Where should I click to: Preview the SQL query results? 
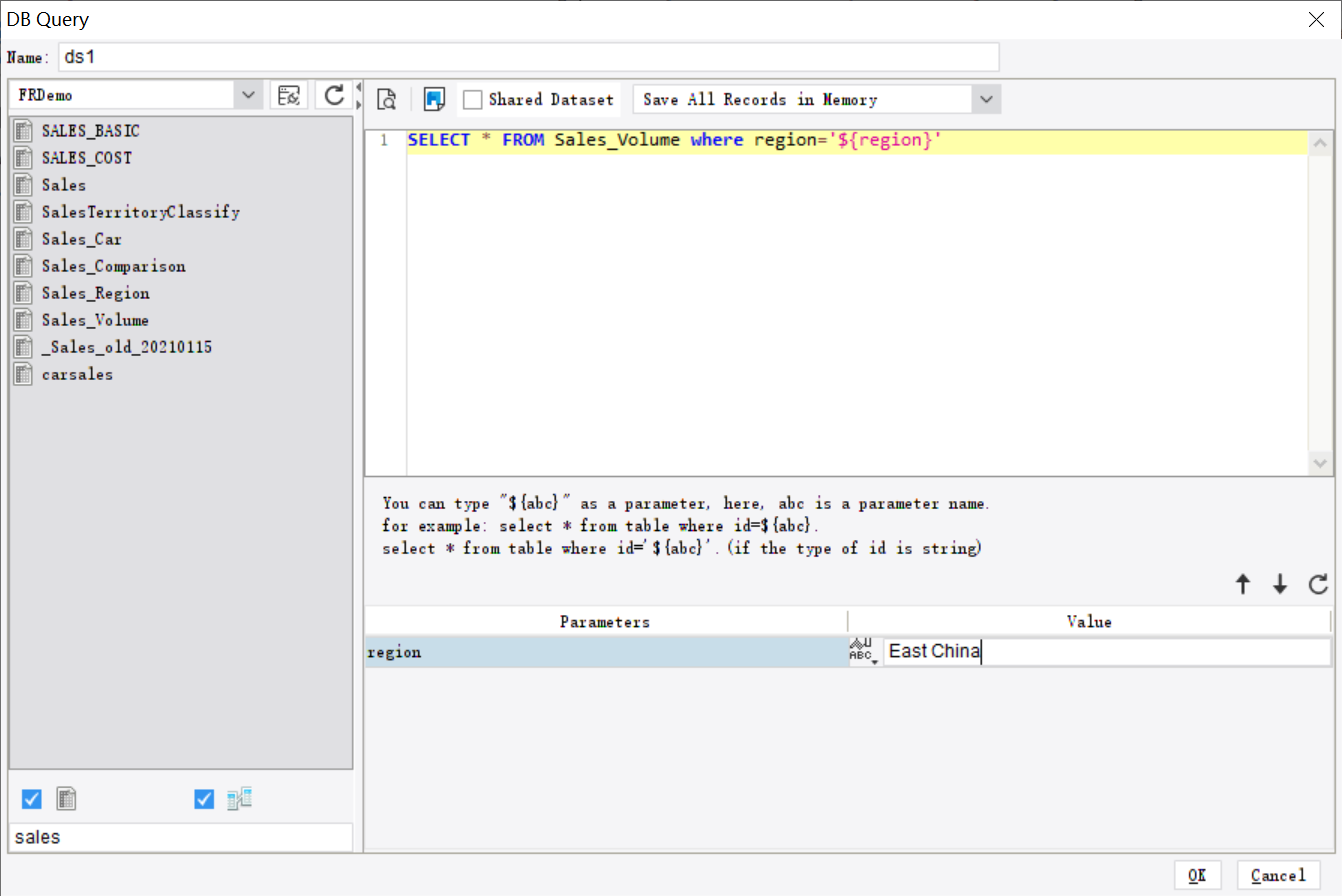387,99
